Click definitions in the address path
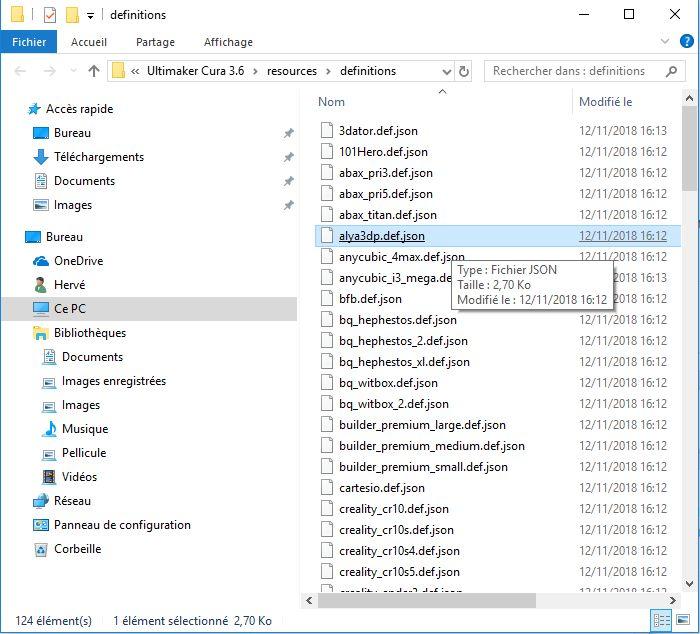The image size is (700, 634). [368, 71]
